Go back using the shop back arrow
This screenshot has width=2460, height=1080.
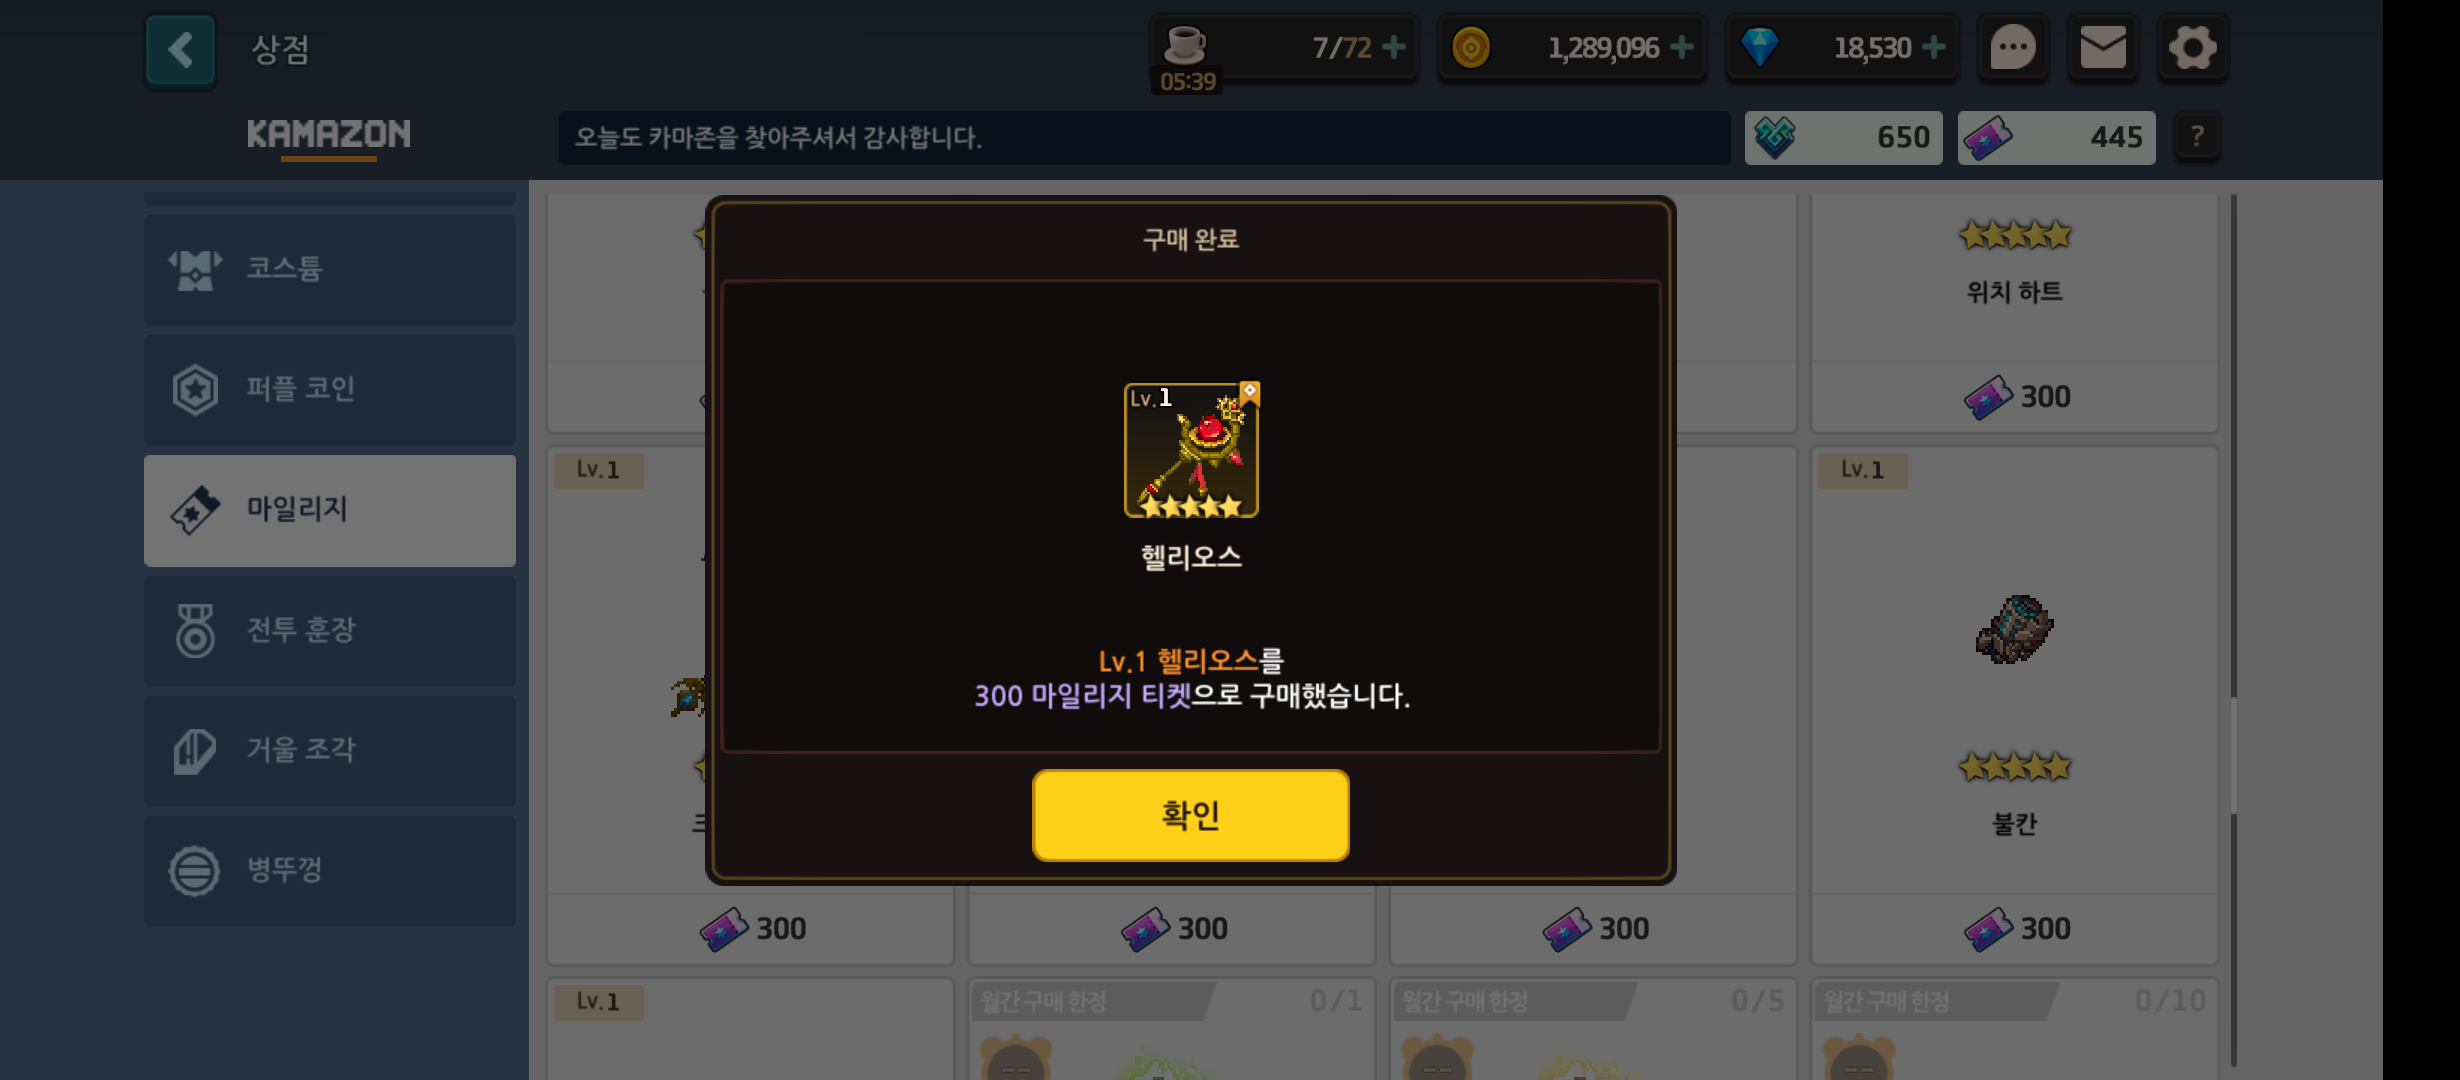pos(180,49)
